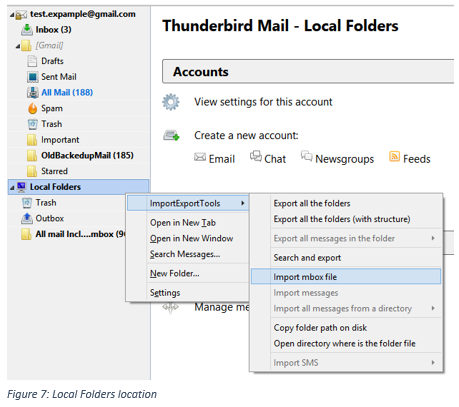Image resolution: width=459 pixels, height=407 pixels.
Task: Collapse the Local Folders tree
Action: pyautogui.click(x=12, y=188)
